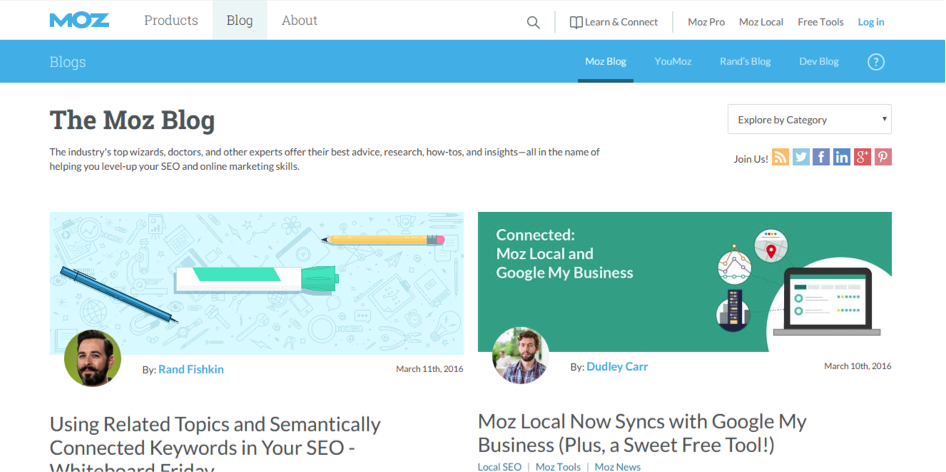Switch to the Moz Blog tab

pyautogui.click(x=605, y=62)
